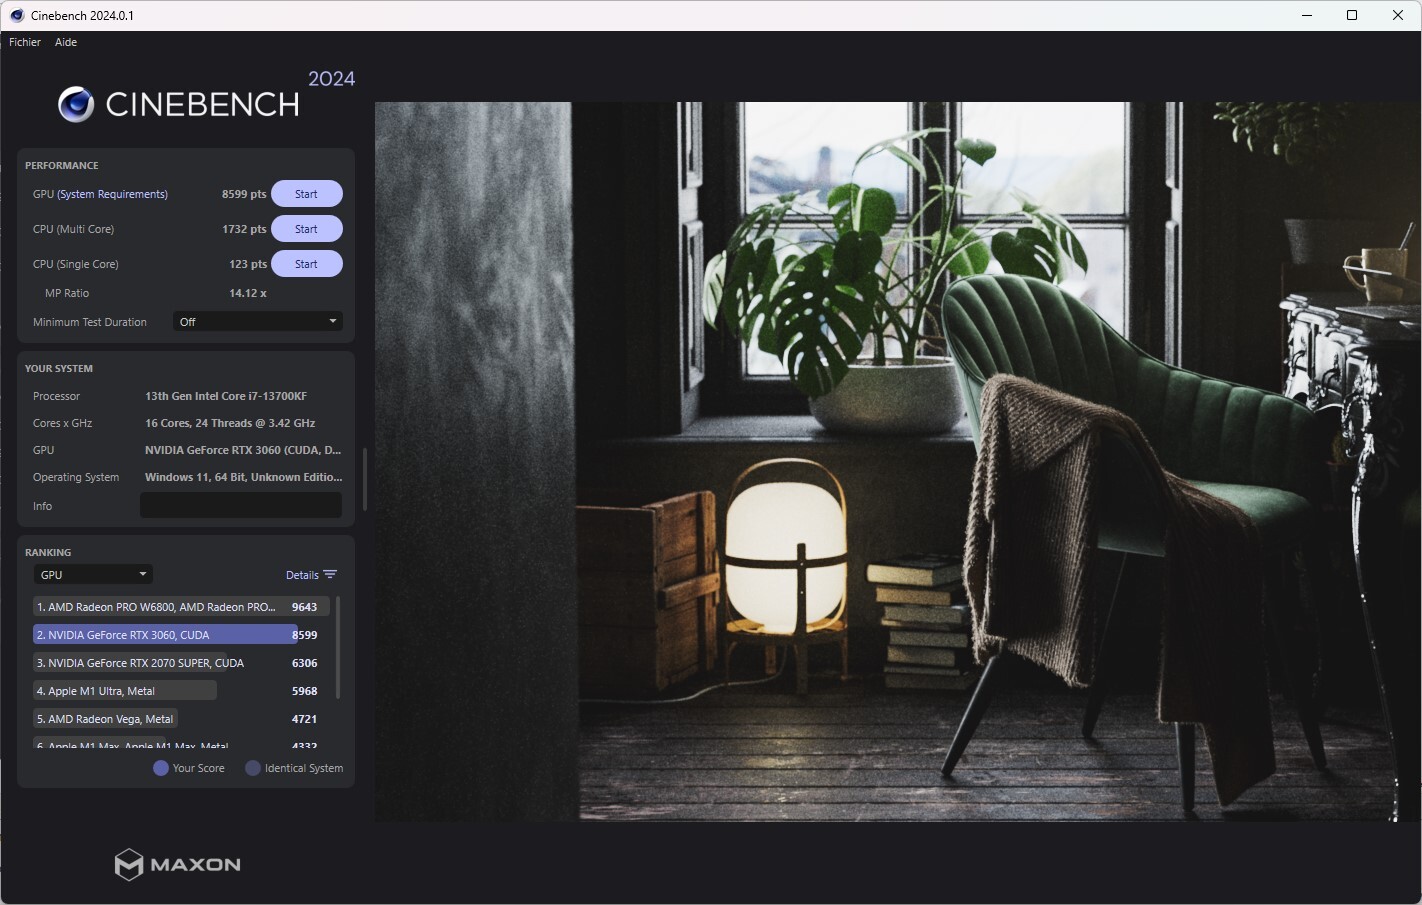The image size is (1422, 905).
Task: Maximize the Cinebench window
Action: coord(1352,15)
